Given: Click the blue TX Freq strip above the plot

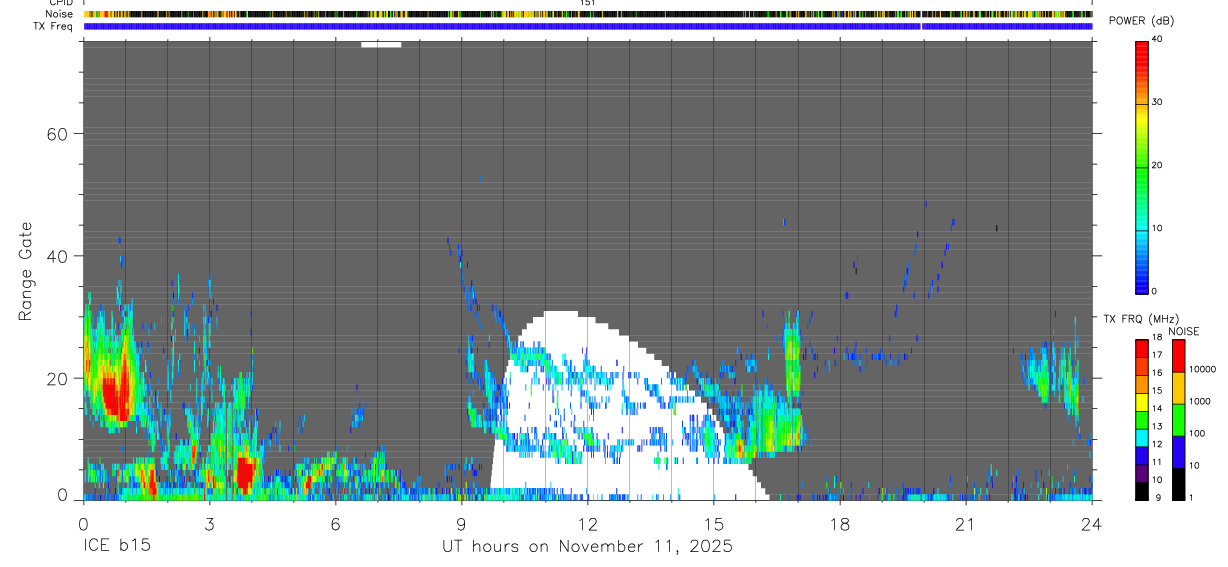Looking at the screenshot, I should (588, 26).
